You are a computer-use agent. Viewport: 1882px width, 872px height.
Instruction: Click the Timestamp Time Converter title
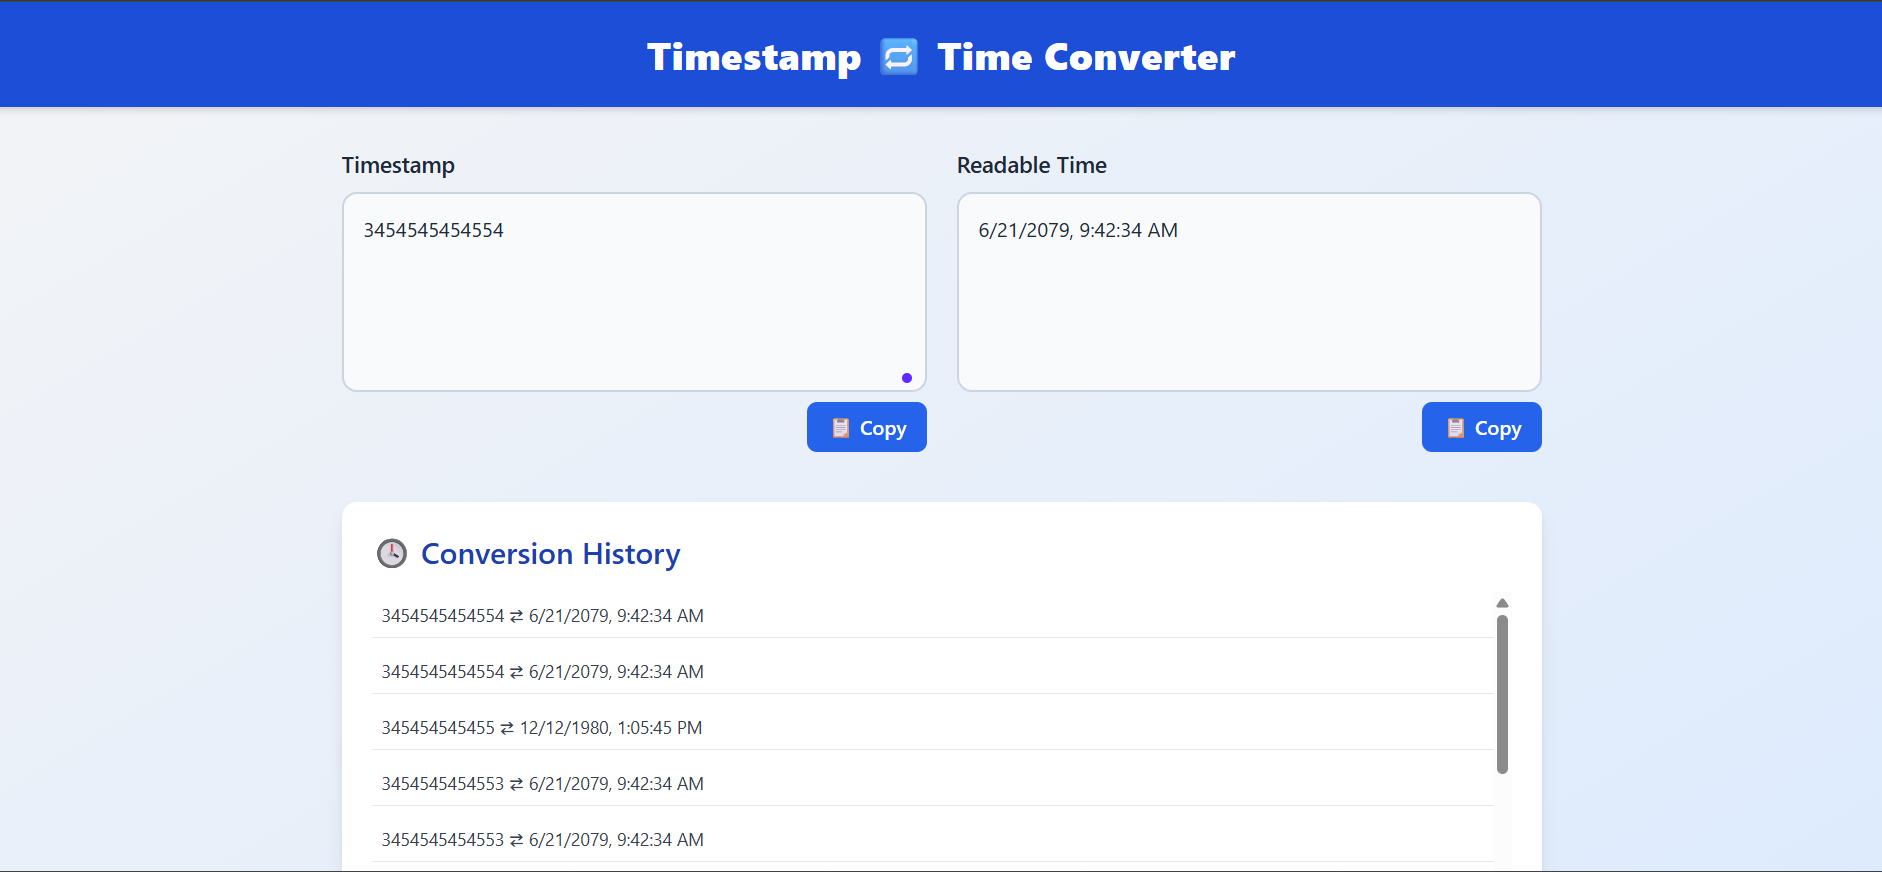[x=941, y=57]
